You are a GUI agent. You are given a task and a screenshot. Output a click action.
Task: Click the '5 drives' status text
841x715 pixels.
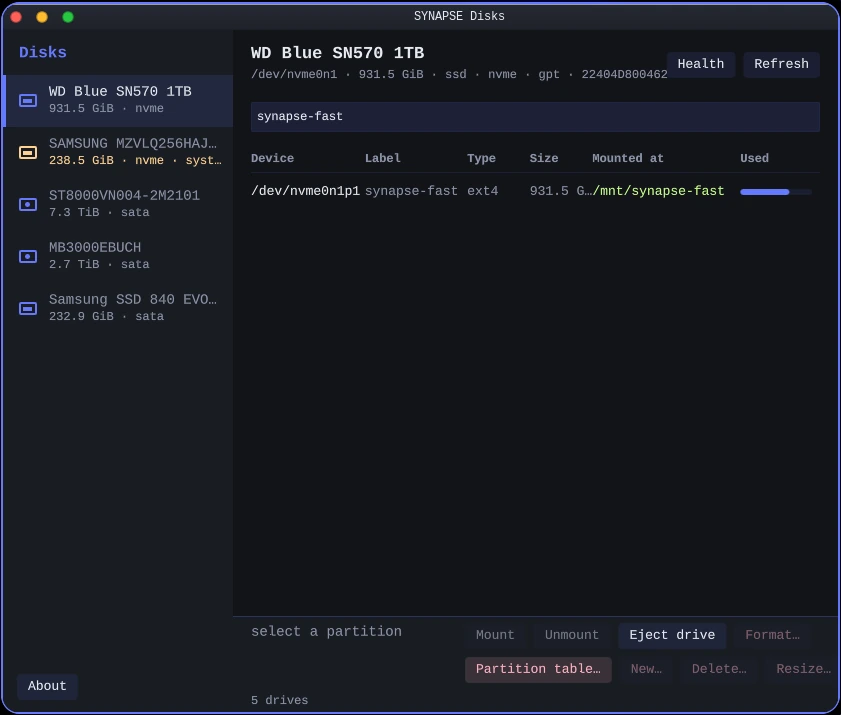coord(279,700)
